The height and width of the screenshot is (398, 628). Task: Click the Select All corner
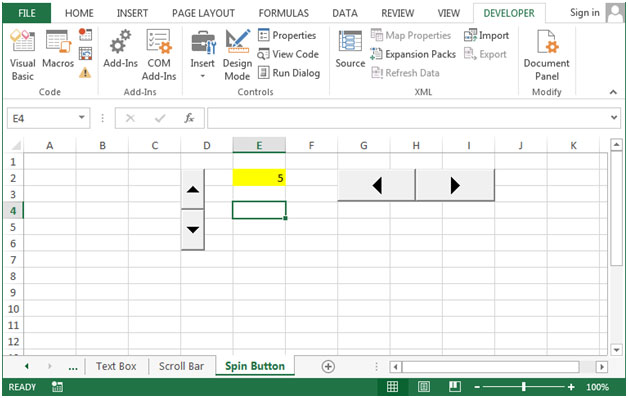coord(15,145)
